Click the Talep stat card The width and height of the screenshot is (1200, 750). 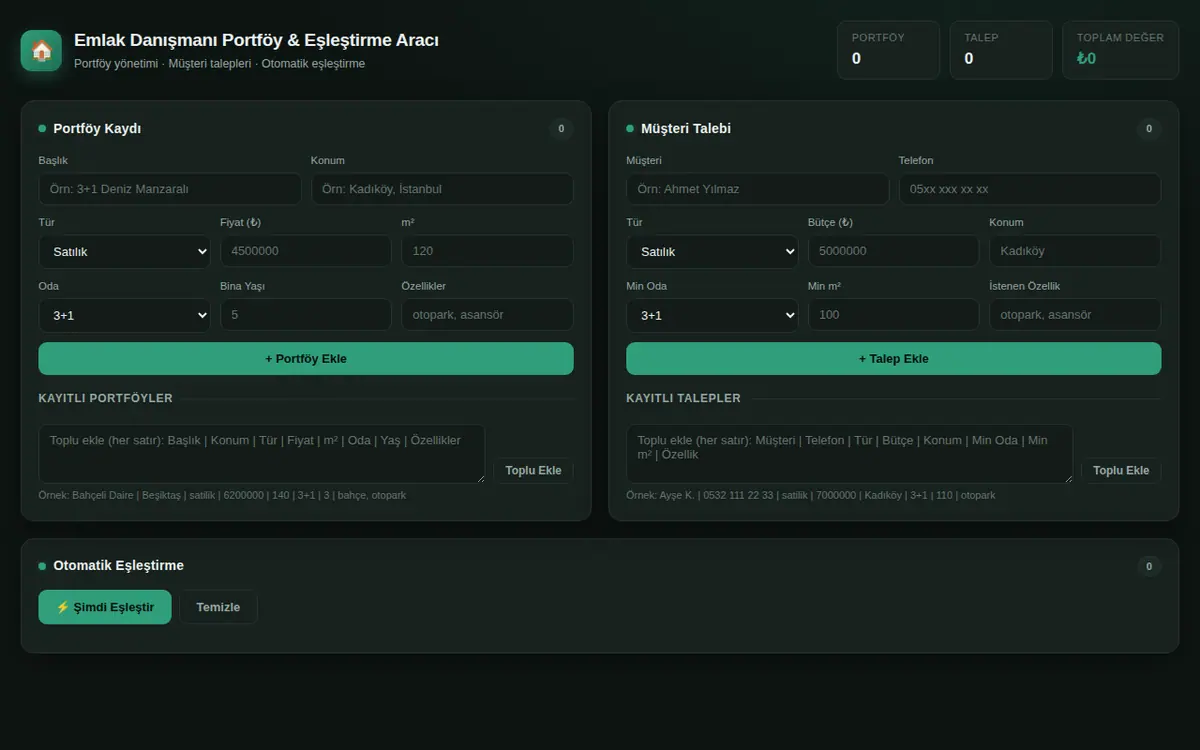coord(1001,50)
